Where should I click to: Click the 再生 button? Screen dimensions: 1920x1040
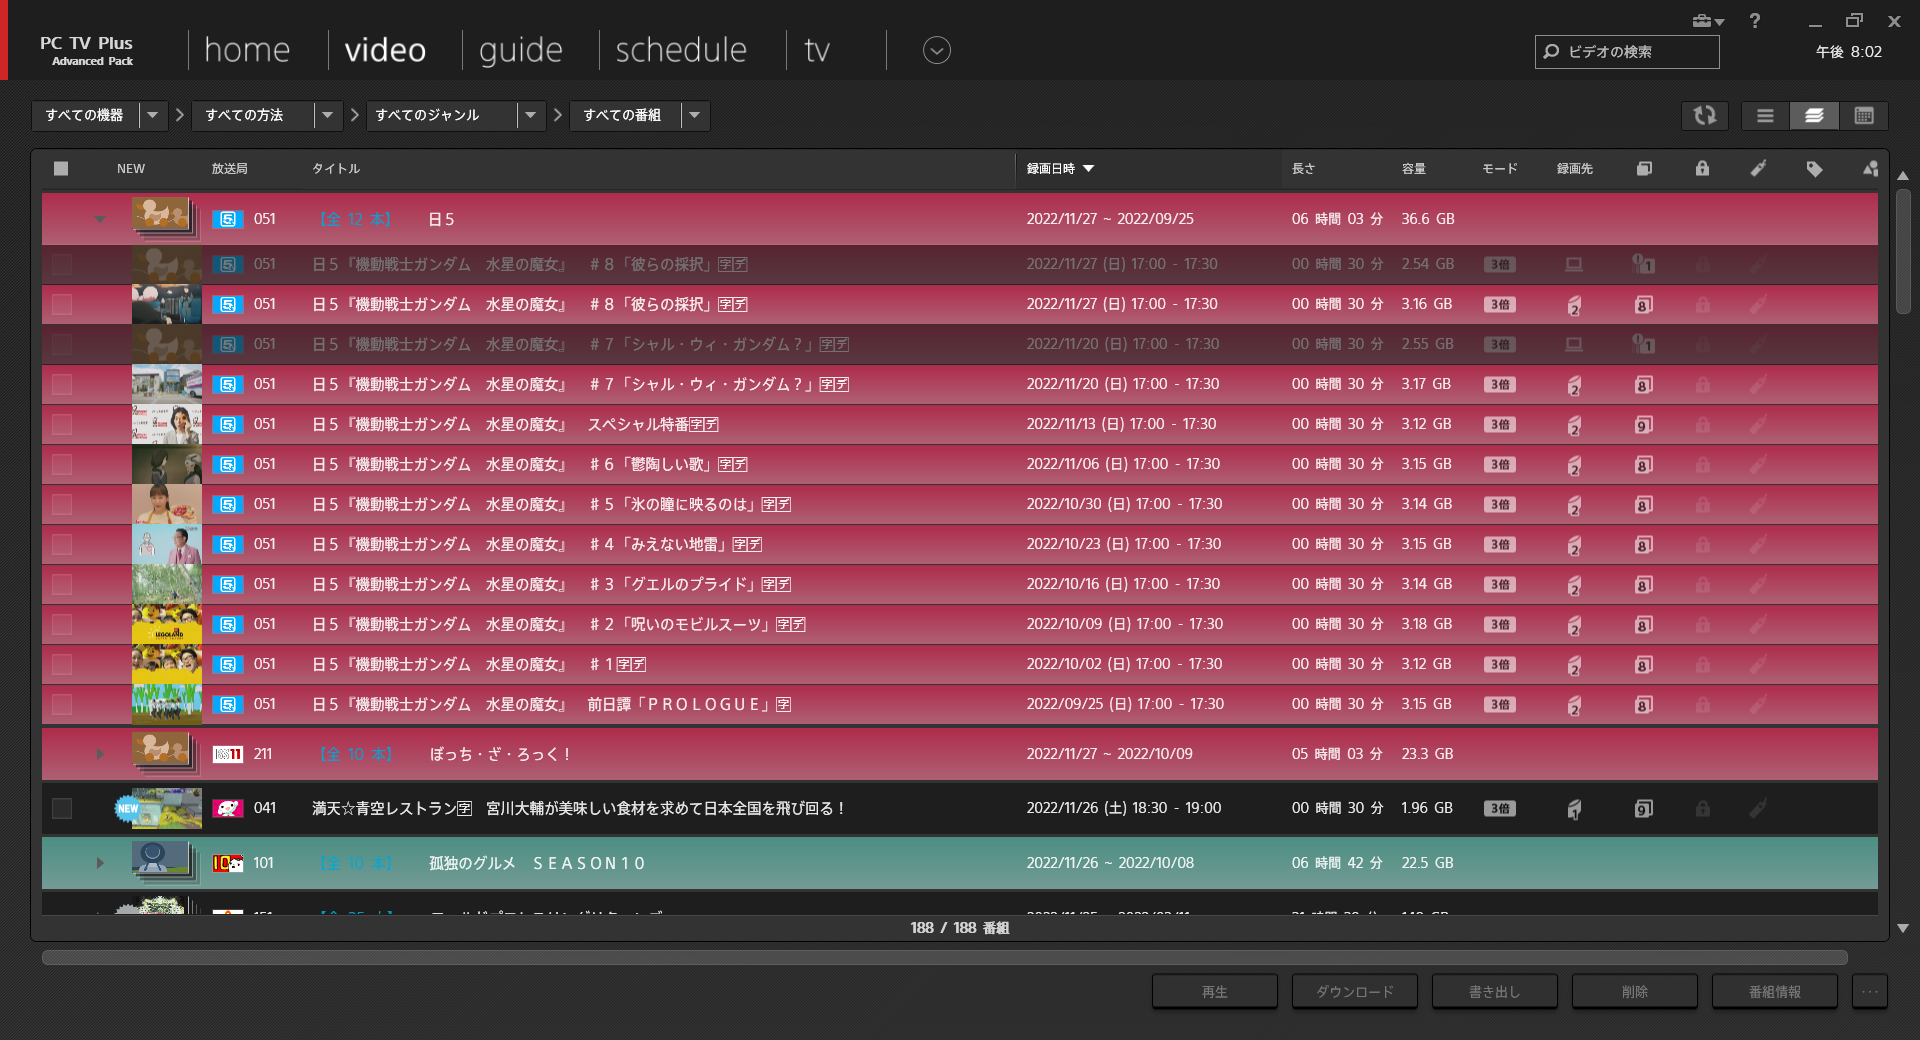coord(1215,992)
